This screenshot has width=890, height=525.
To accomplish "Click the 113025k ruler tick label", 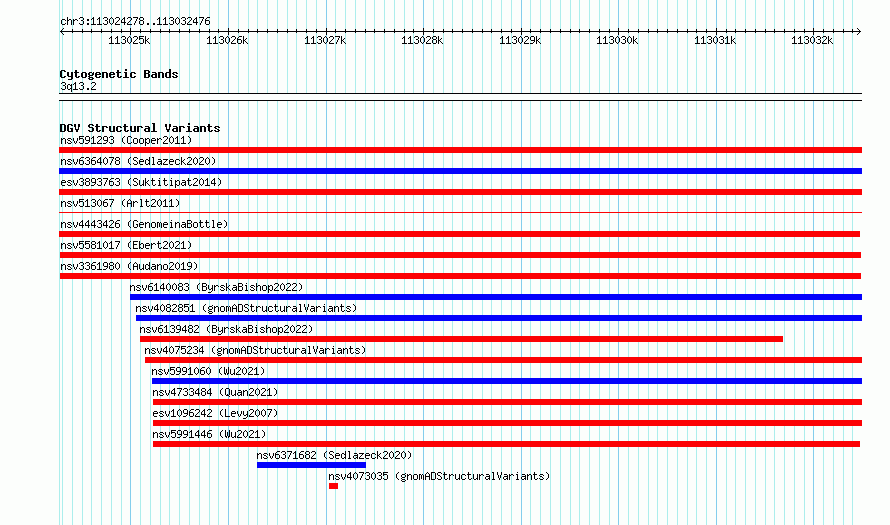I will pyautogui.click(x=129, y=40).
